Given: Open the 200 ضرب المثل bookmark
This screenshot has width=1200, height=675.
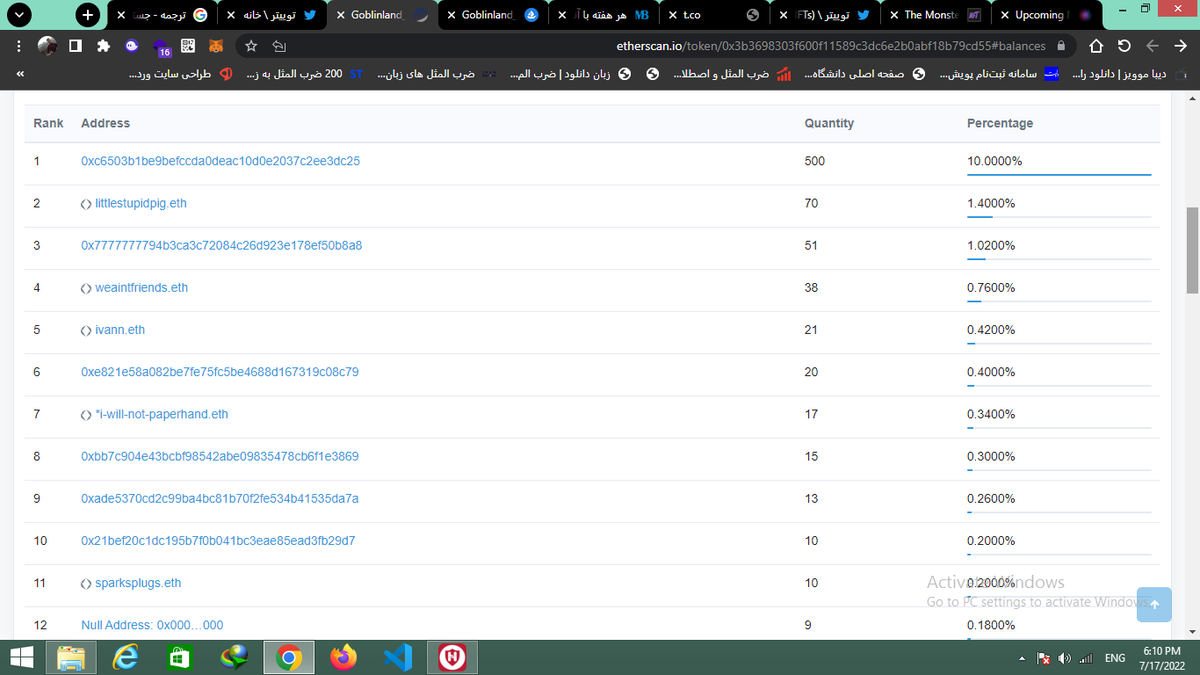Looking at the screenshot, I should pos(303,74).
